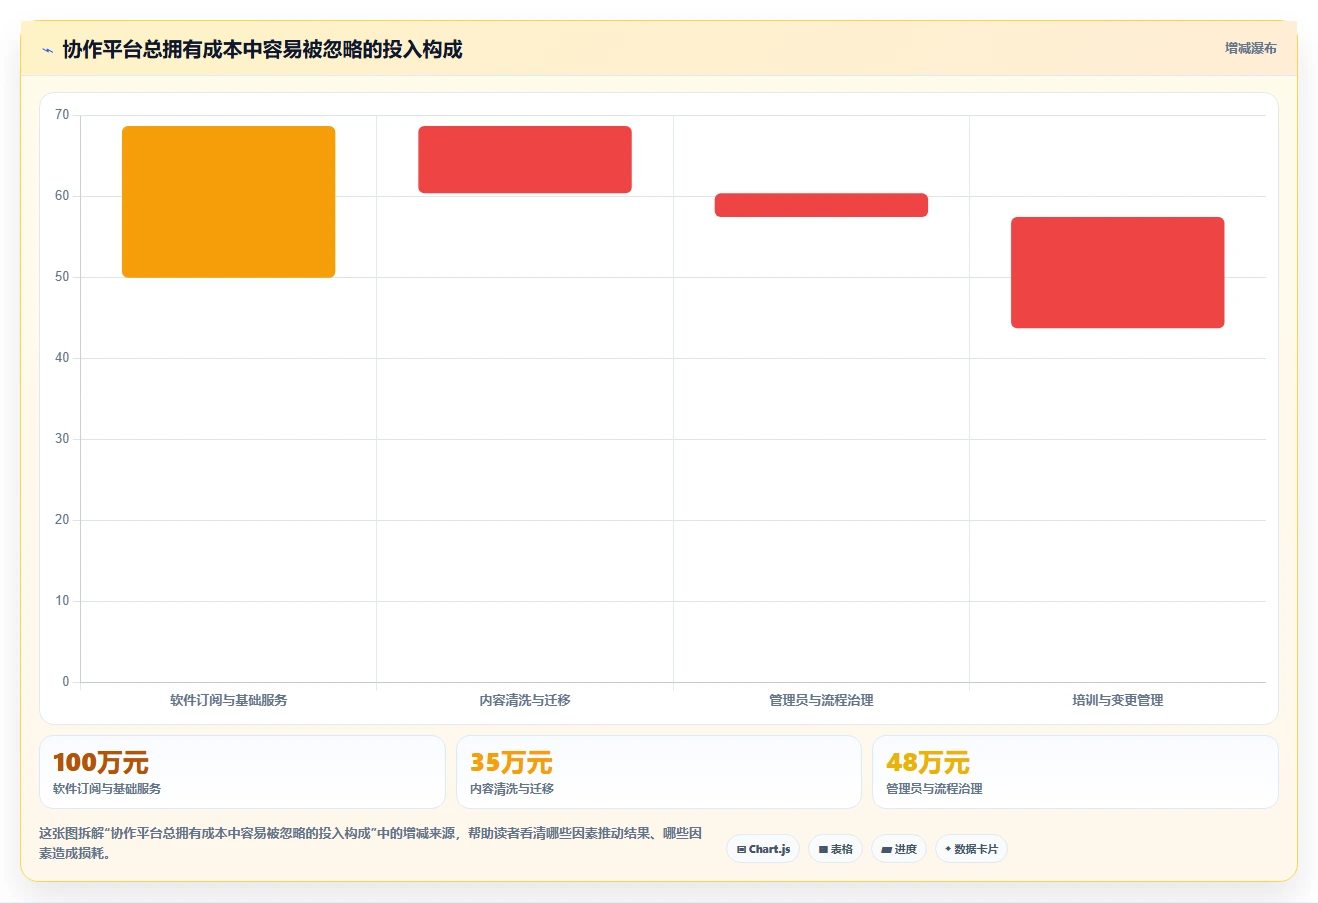Click the orange 软件订阅与基础服务 bar
The height and width of the screenshot is (903, 1318).
click(228, 202)
